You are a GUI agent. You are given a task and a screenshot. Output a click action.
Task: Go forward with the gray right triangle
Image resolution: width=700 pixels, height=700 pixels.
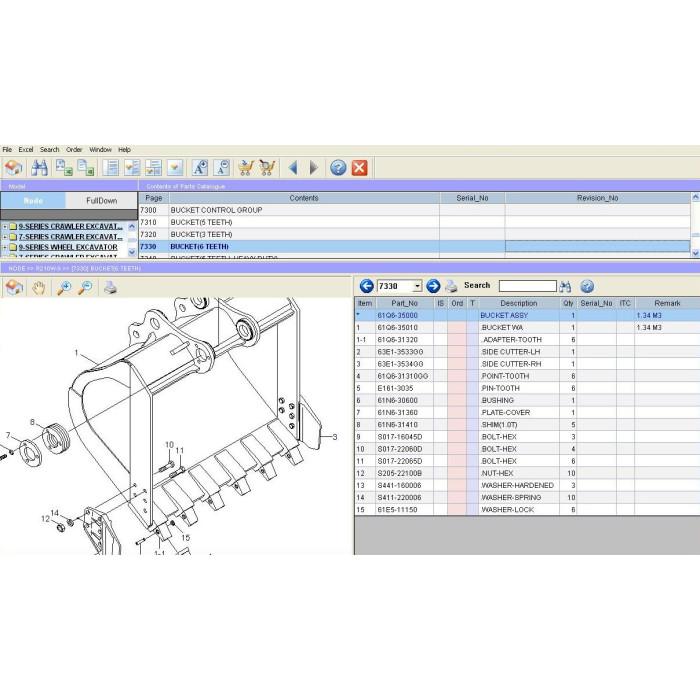click(x=314, y=168)
